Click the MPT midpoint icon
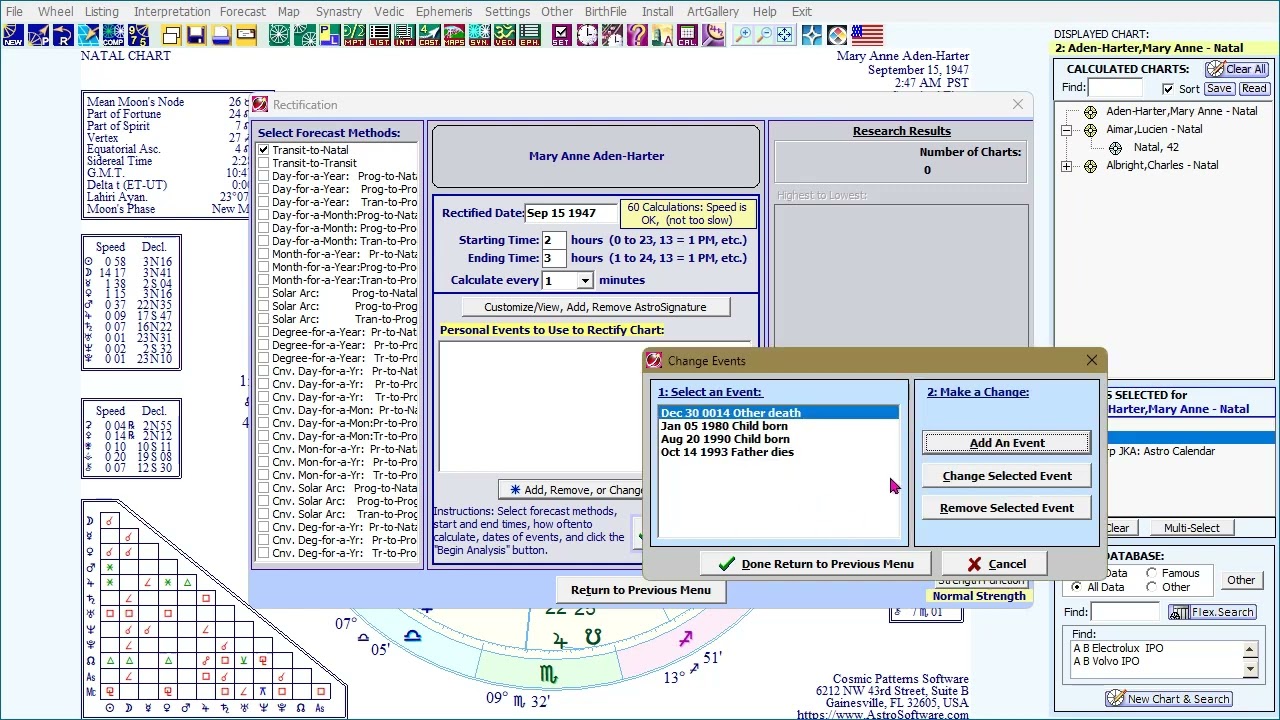The image size is (1280, 720). (x=354, y=36)
